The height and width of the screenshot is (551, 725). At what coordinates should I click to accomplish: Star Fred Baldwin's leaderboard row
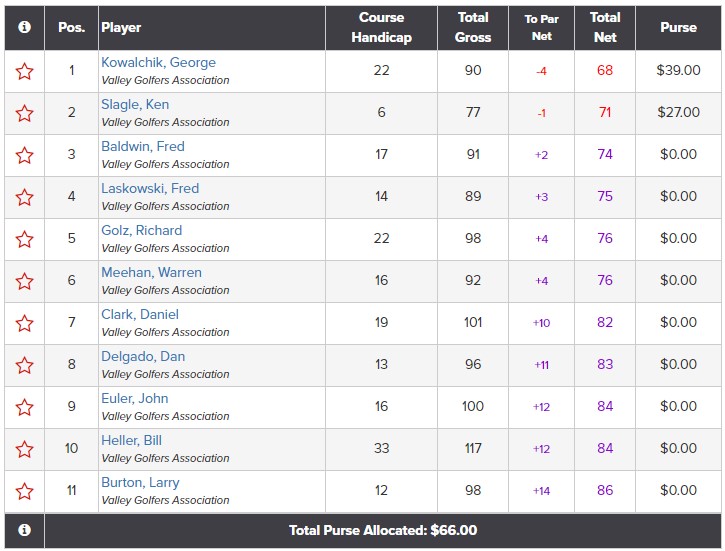pos(25,155)
